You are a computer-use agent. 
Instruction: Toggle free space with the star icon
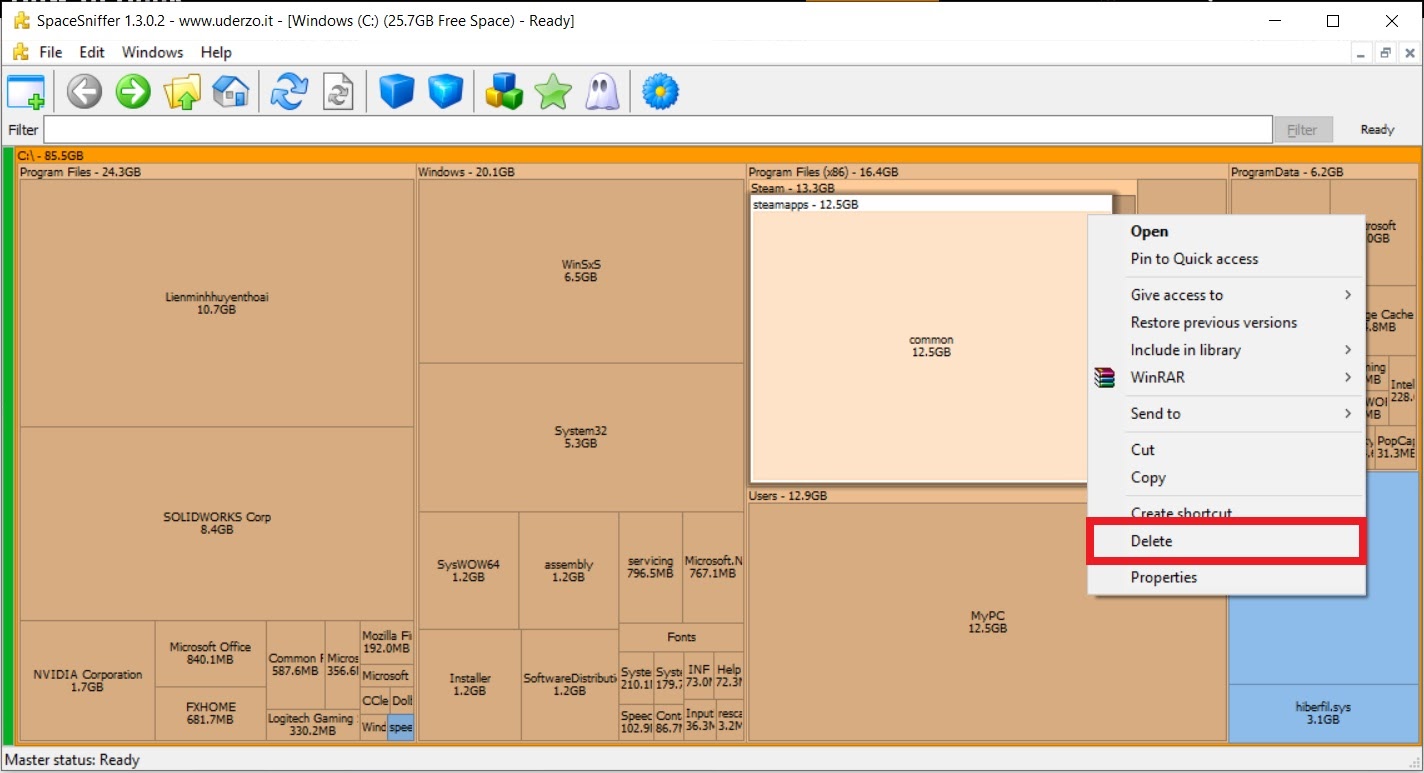(x=553, y=92)
